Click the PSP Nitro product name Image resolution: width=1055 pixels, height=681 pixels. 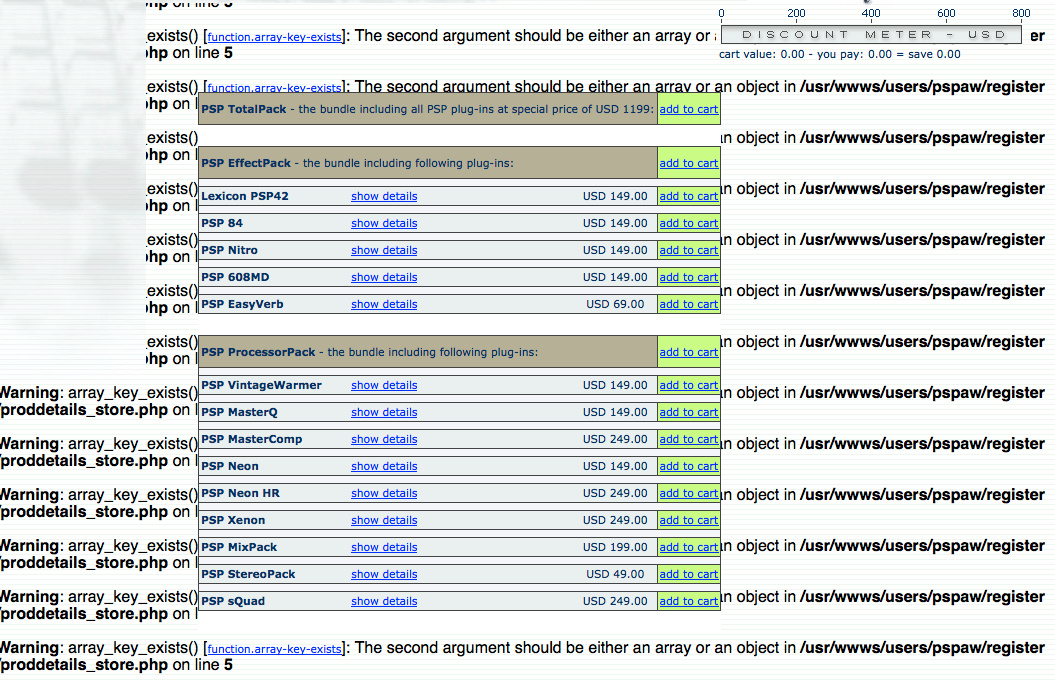(229, 250)
